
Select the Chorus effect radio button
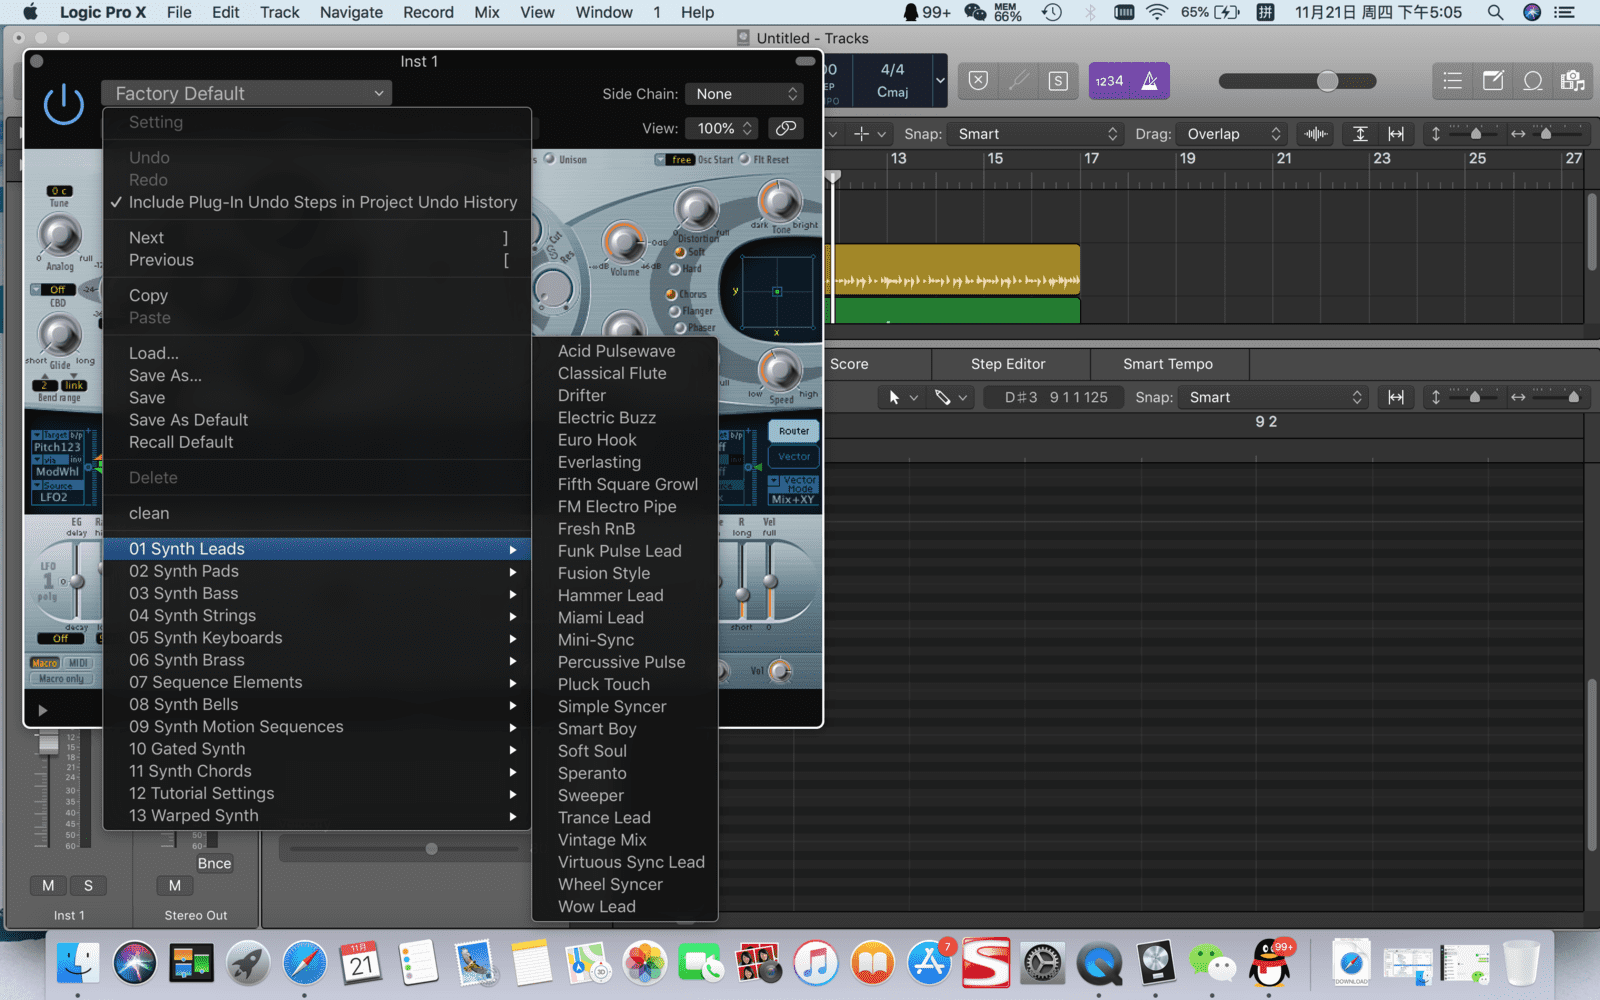671,294
